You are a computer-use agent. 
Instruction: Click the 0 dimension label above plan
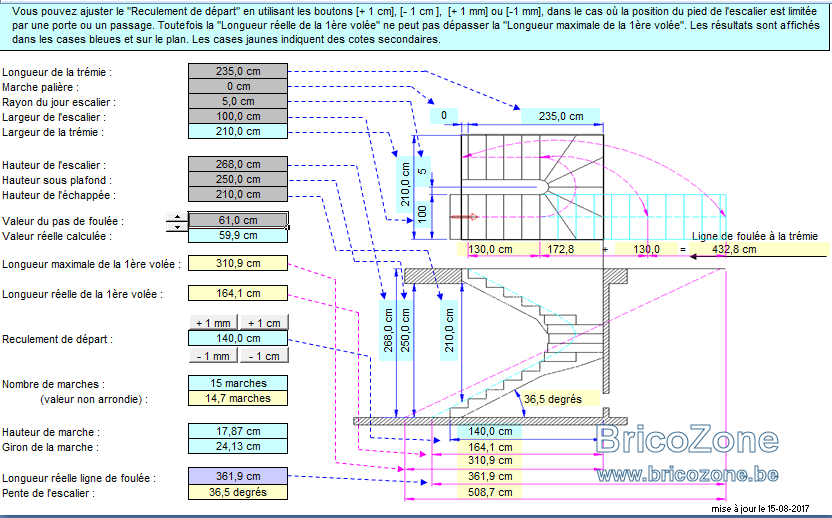(x=444, y=115)
